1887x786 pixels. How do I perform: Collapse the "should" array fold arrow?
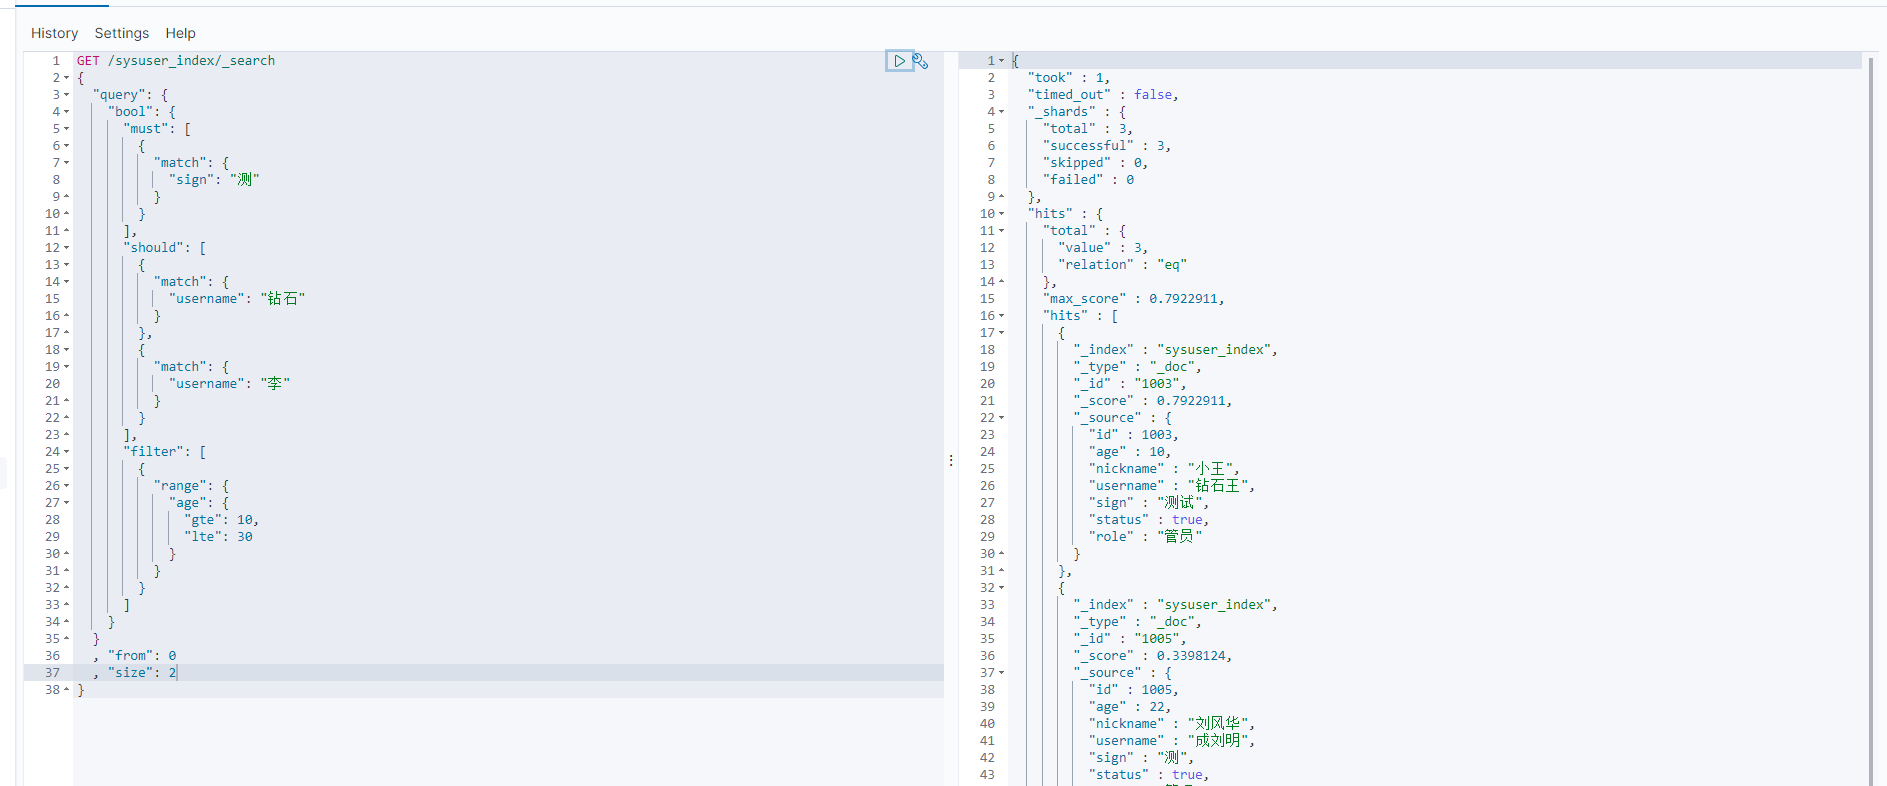point(67,248)
